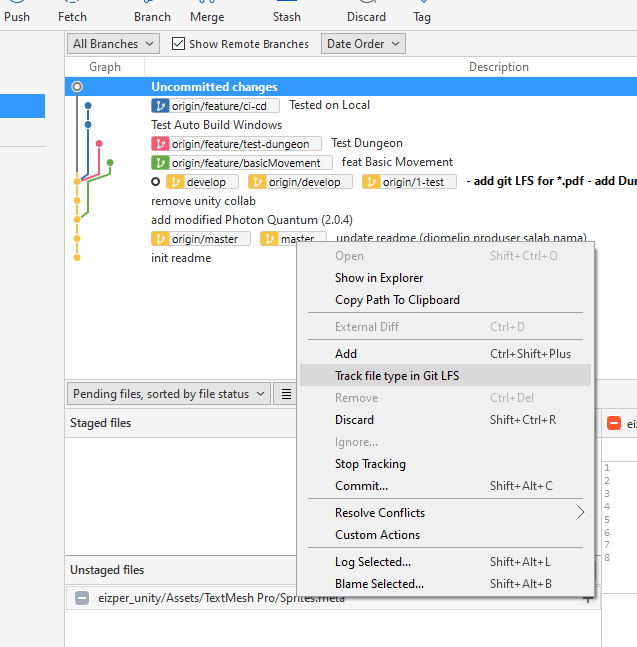Select the Uncommitted changes row

point(214,87)
